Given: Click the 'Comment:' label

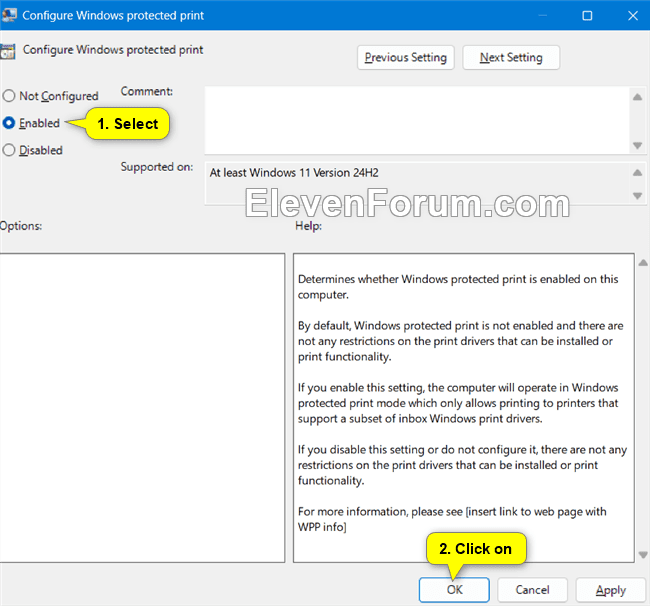Looking at the screenshot, I should (147, 91).
